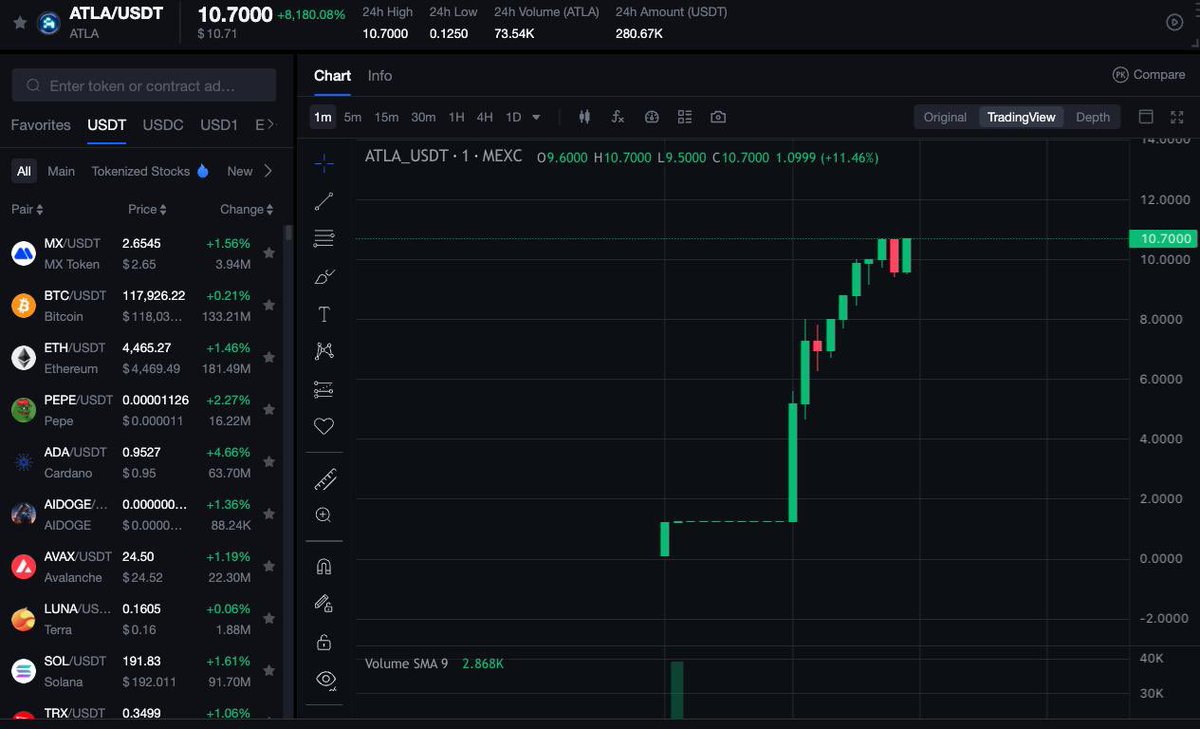Switch chart to Depth view
Viewport: 1200px width, 729px height.
pyautogui.click(x=1093, y=117)
